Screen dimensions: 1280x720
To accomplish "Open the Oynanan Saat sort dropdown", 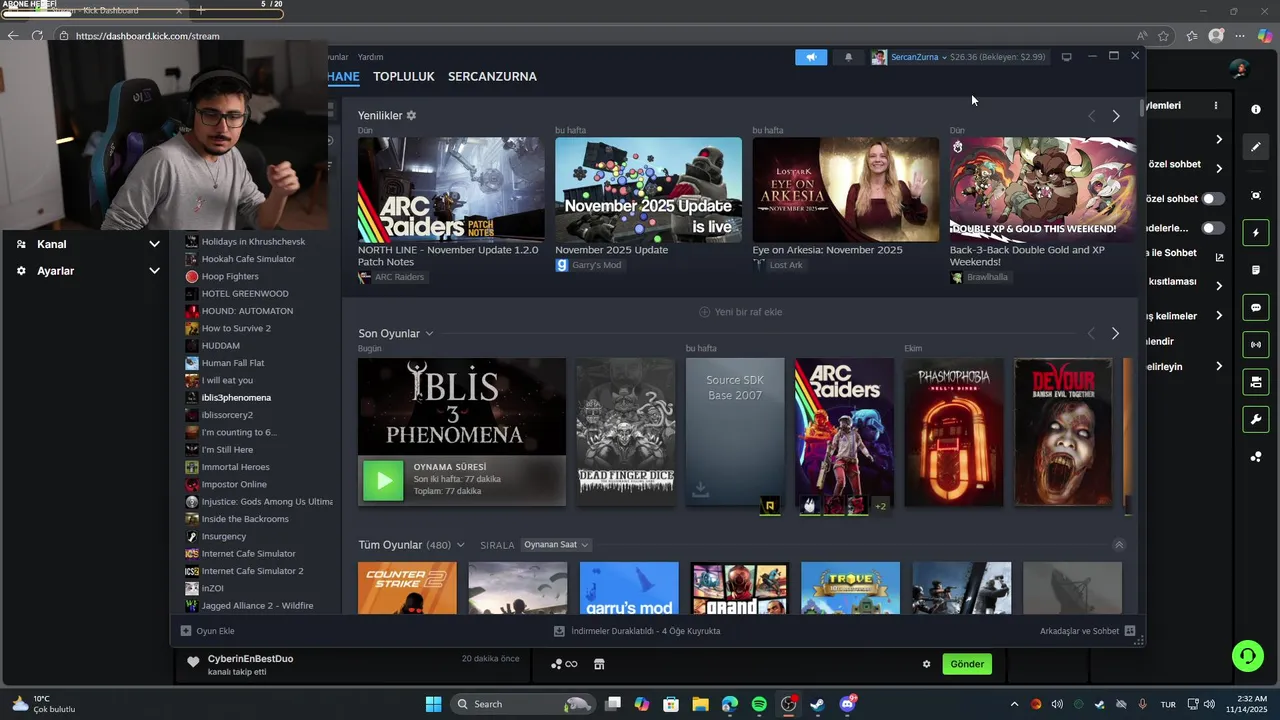I will [556, 545].
